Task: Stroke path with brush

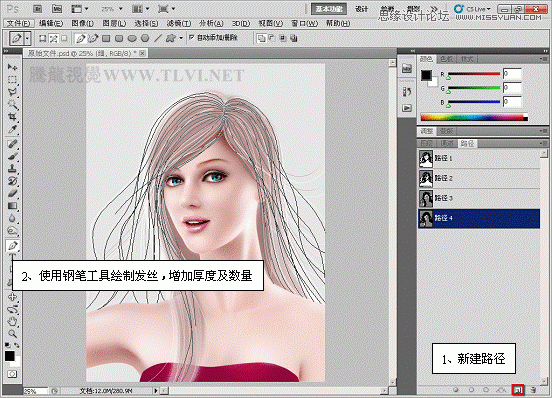Action: point(471,390)
